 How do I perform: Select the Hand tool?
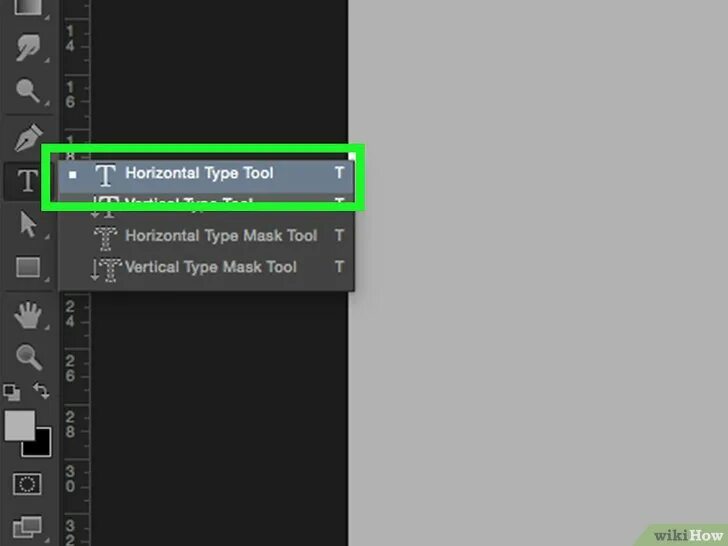click(x=28, y=315)
